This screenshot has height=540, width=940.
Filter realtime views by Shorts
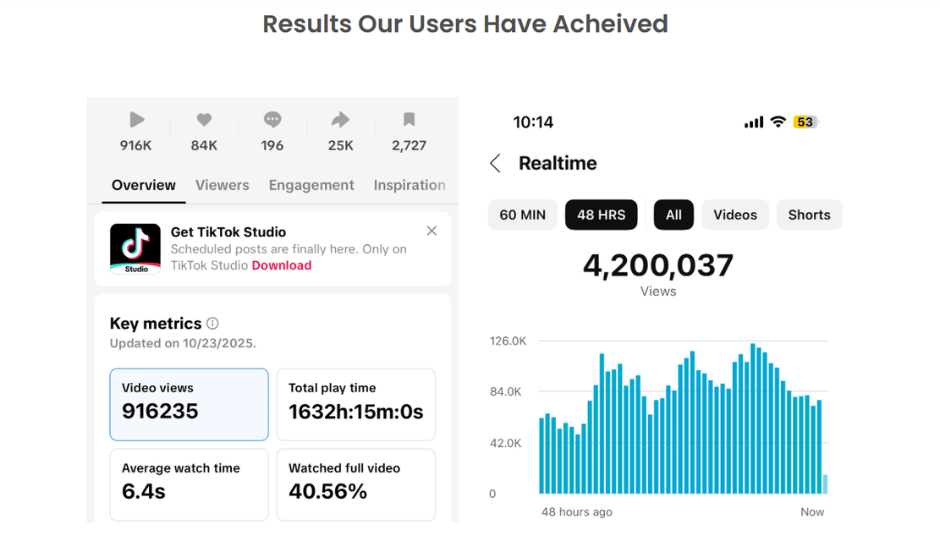[809, 215]
